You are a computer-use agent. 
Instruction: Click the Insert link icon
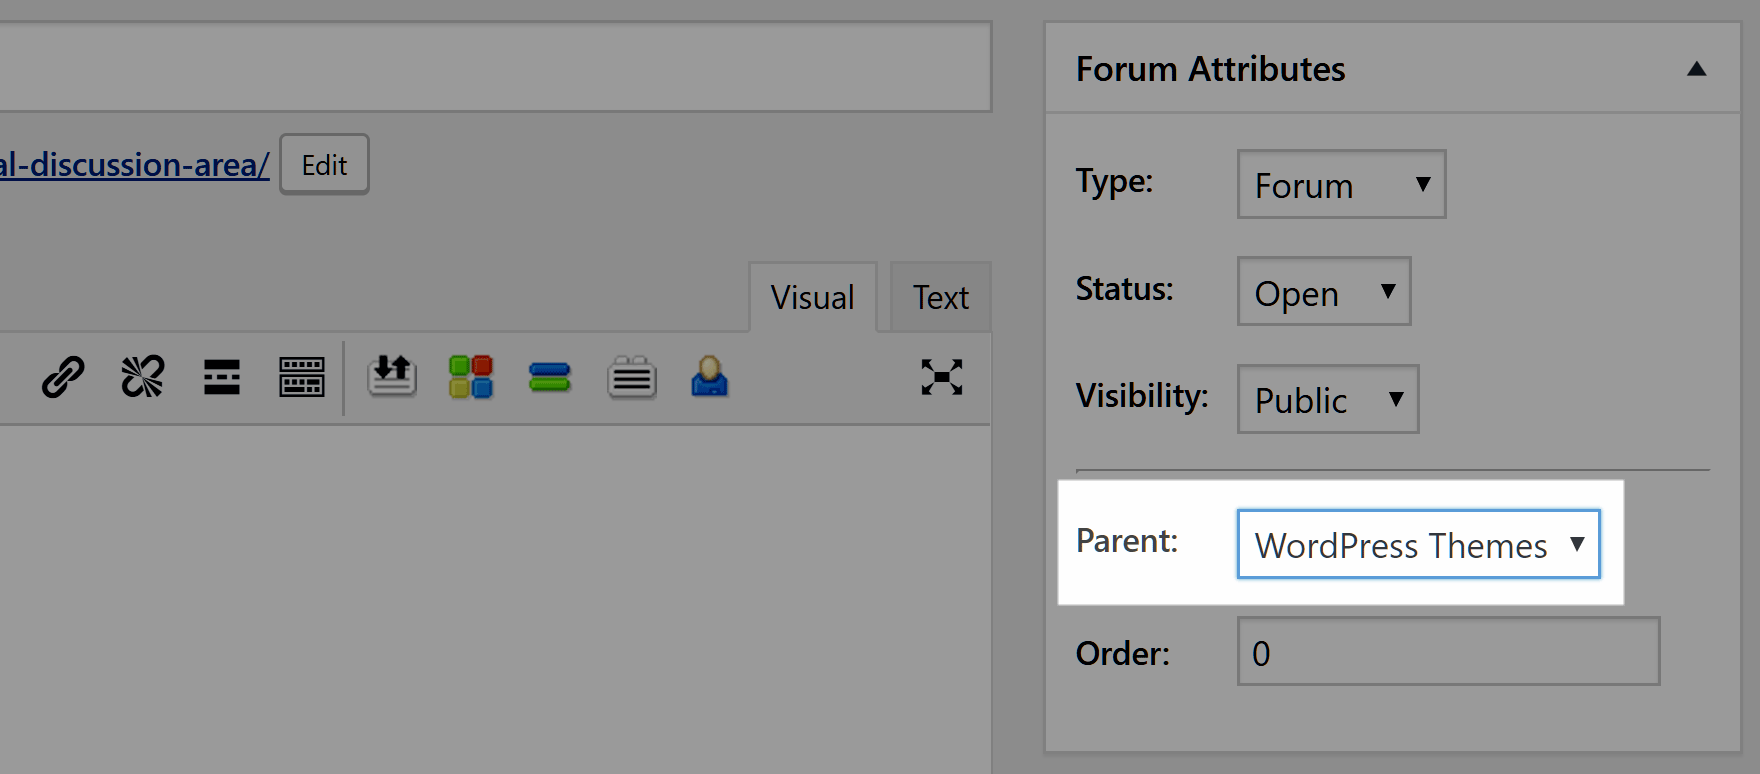click(x=63, y=377)
